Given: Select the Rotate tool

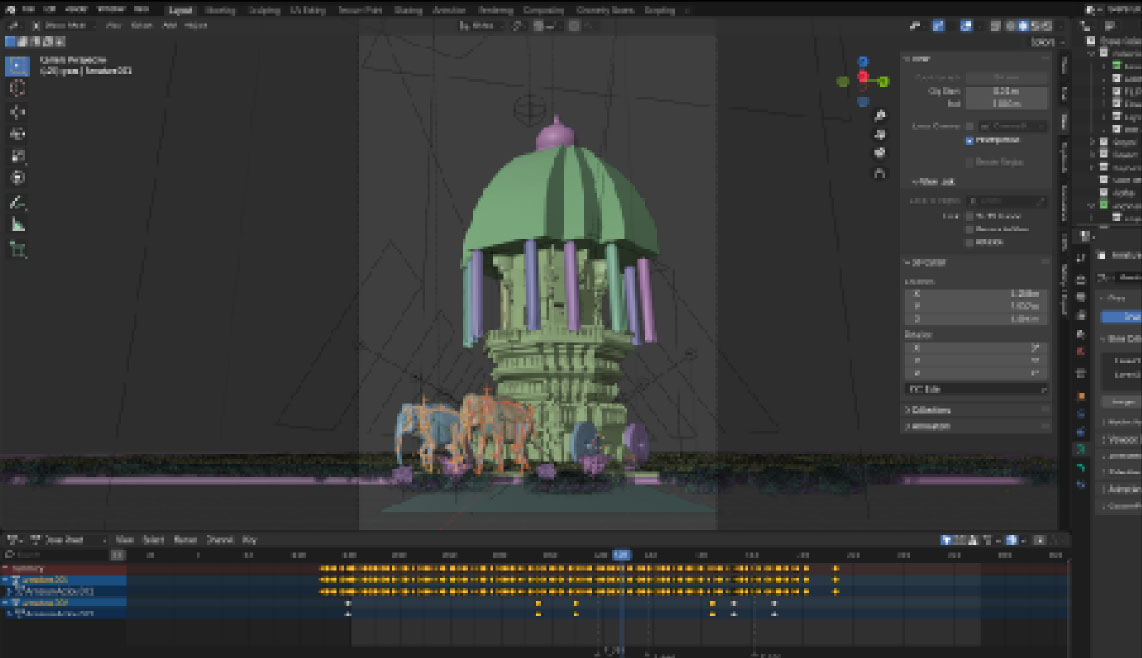Looking at the screenshot, I should coord(18,134).
